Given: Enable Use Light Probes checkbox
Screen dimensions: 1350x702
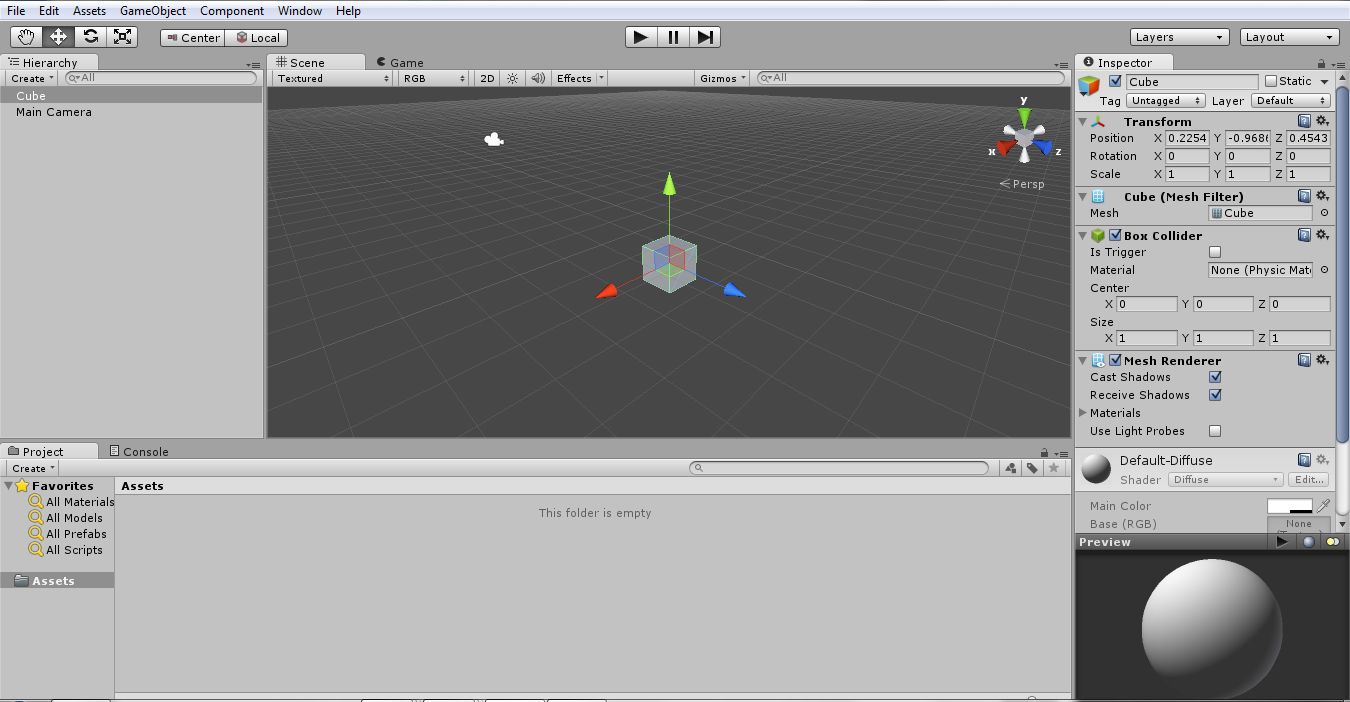Looking at the screenshot, I should tap(1215, 431).
